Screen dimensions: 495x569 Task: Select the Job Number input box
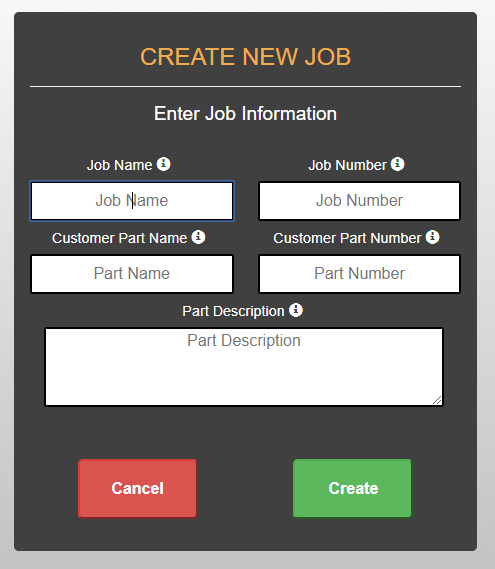[x=359, y=201]
